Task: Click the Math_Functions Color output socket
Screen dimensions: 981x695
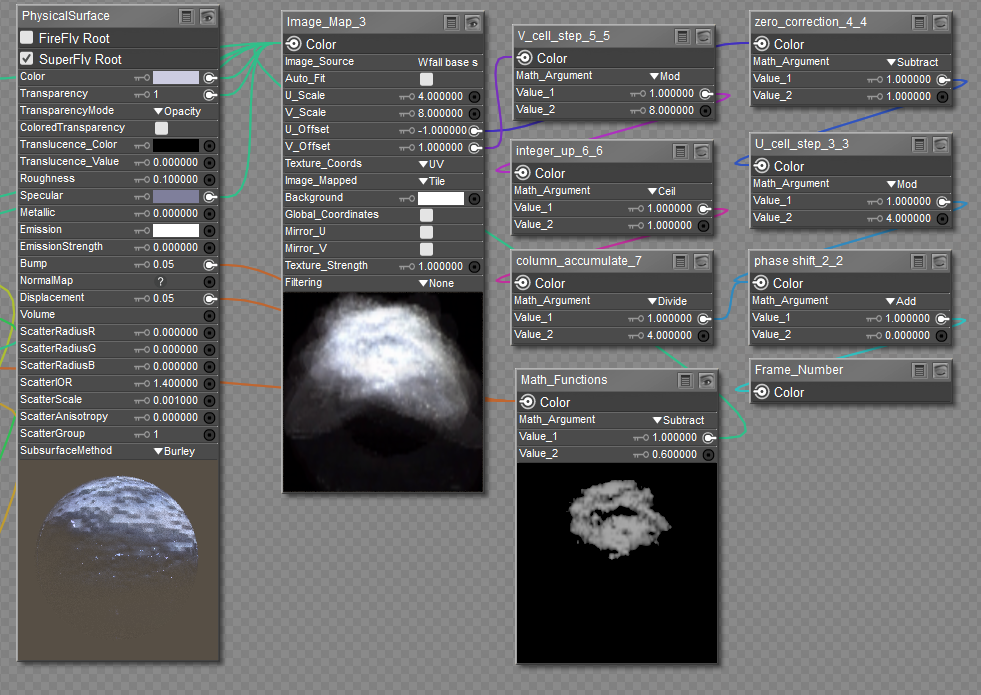Action: (x=527, y=402)
